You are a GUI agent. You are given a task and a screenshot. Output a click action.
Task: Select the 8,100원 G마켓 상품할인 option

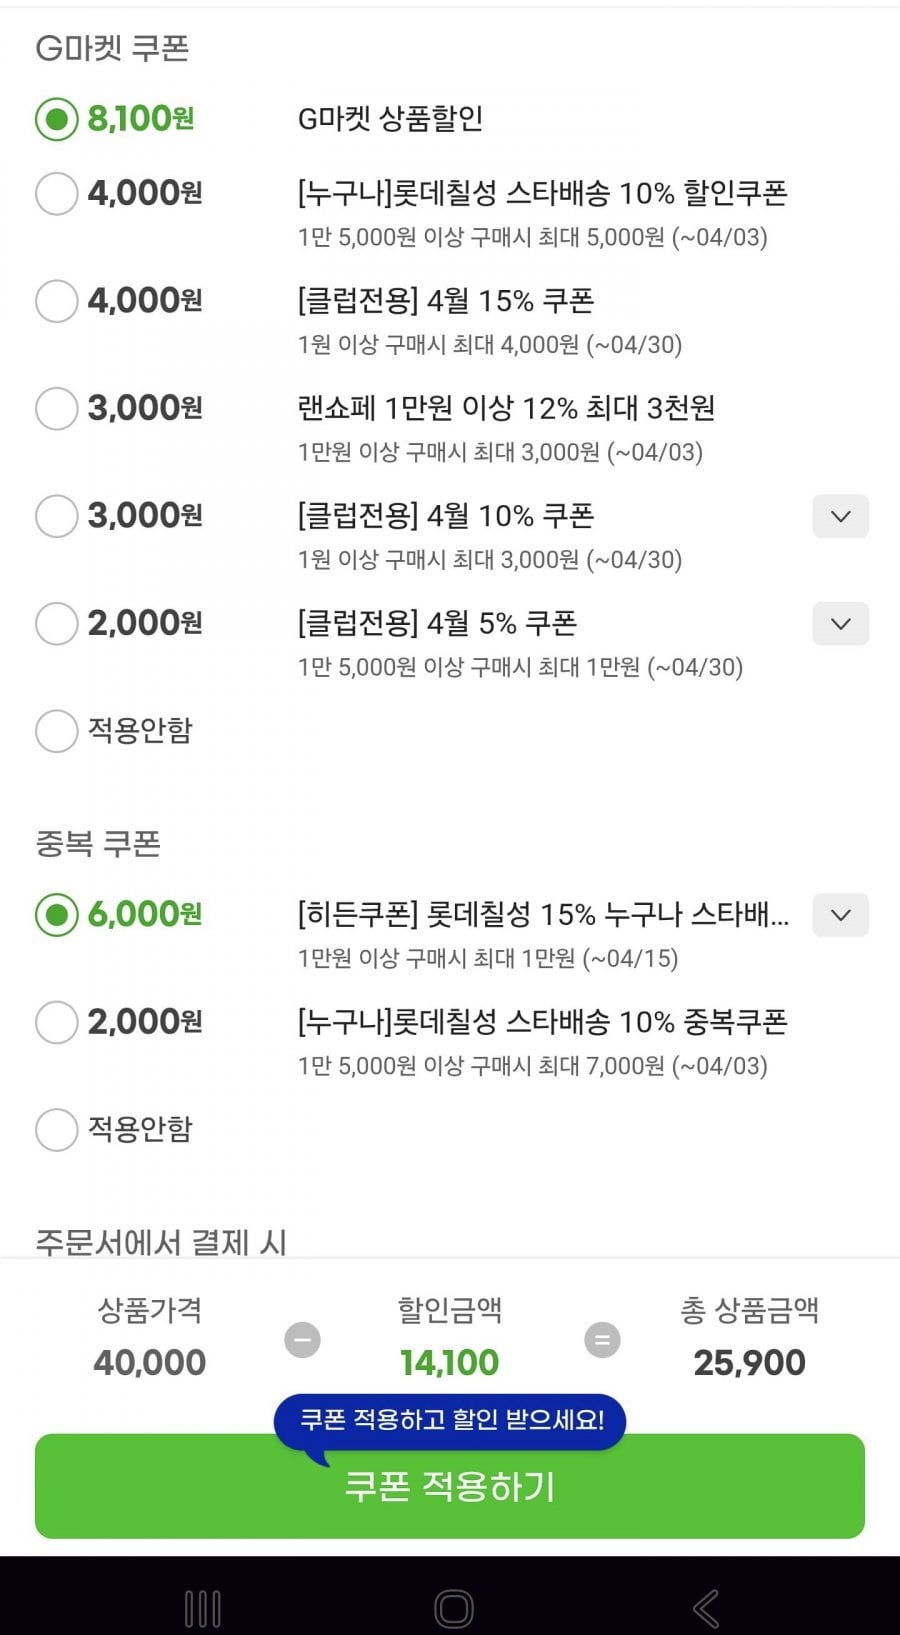57,120
